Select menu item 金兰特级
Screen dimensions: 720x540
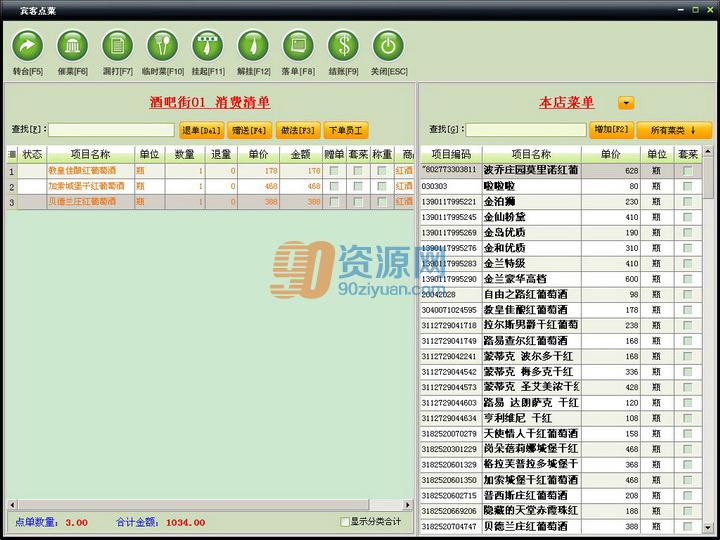coord(561,264)
